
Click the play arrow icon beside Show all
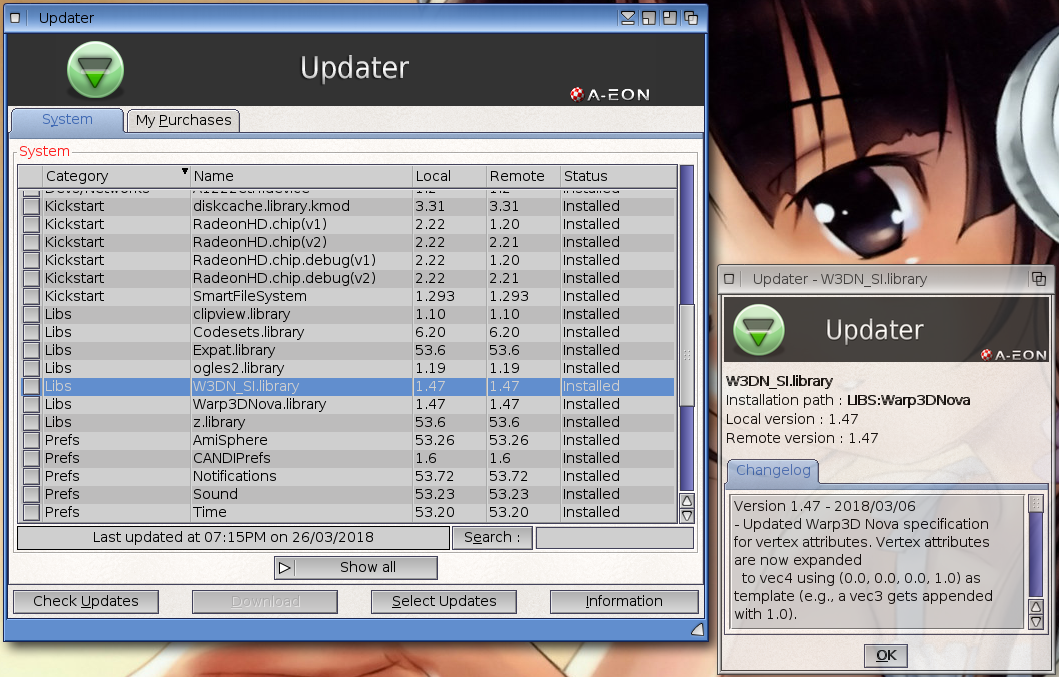(x=284, y=568)
